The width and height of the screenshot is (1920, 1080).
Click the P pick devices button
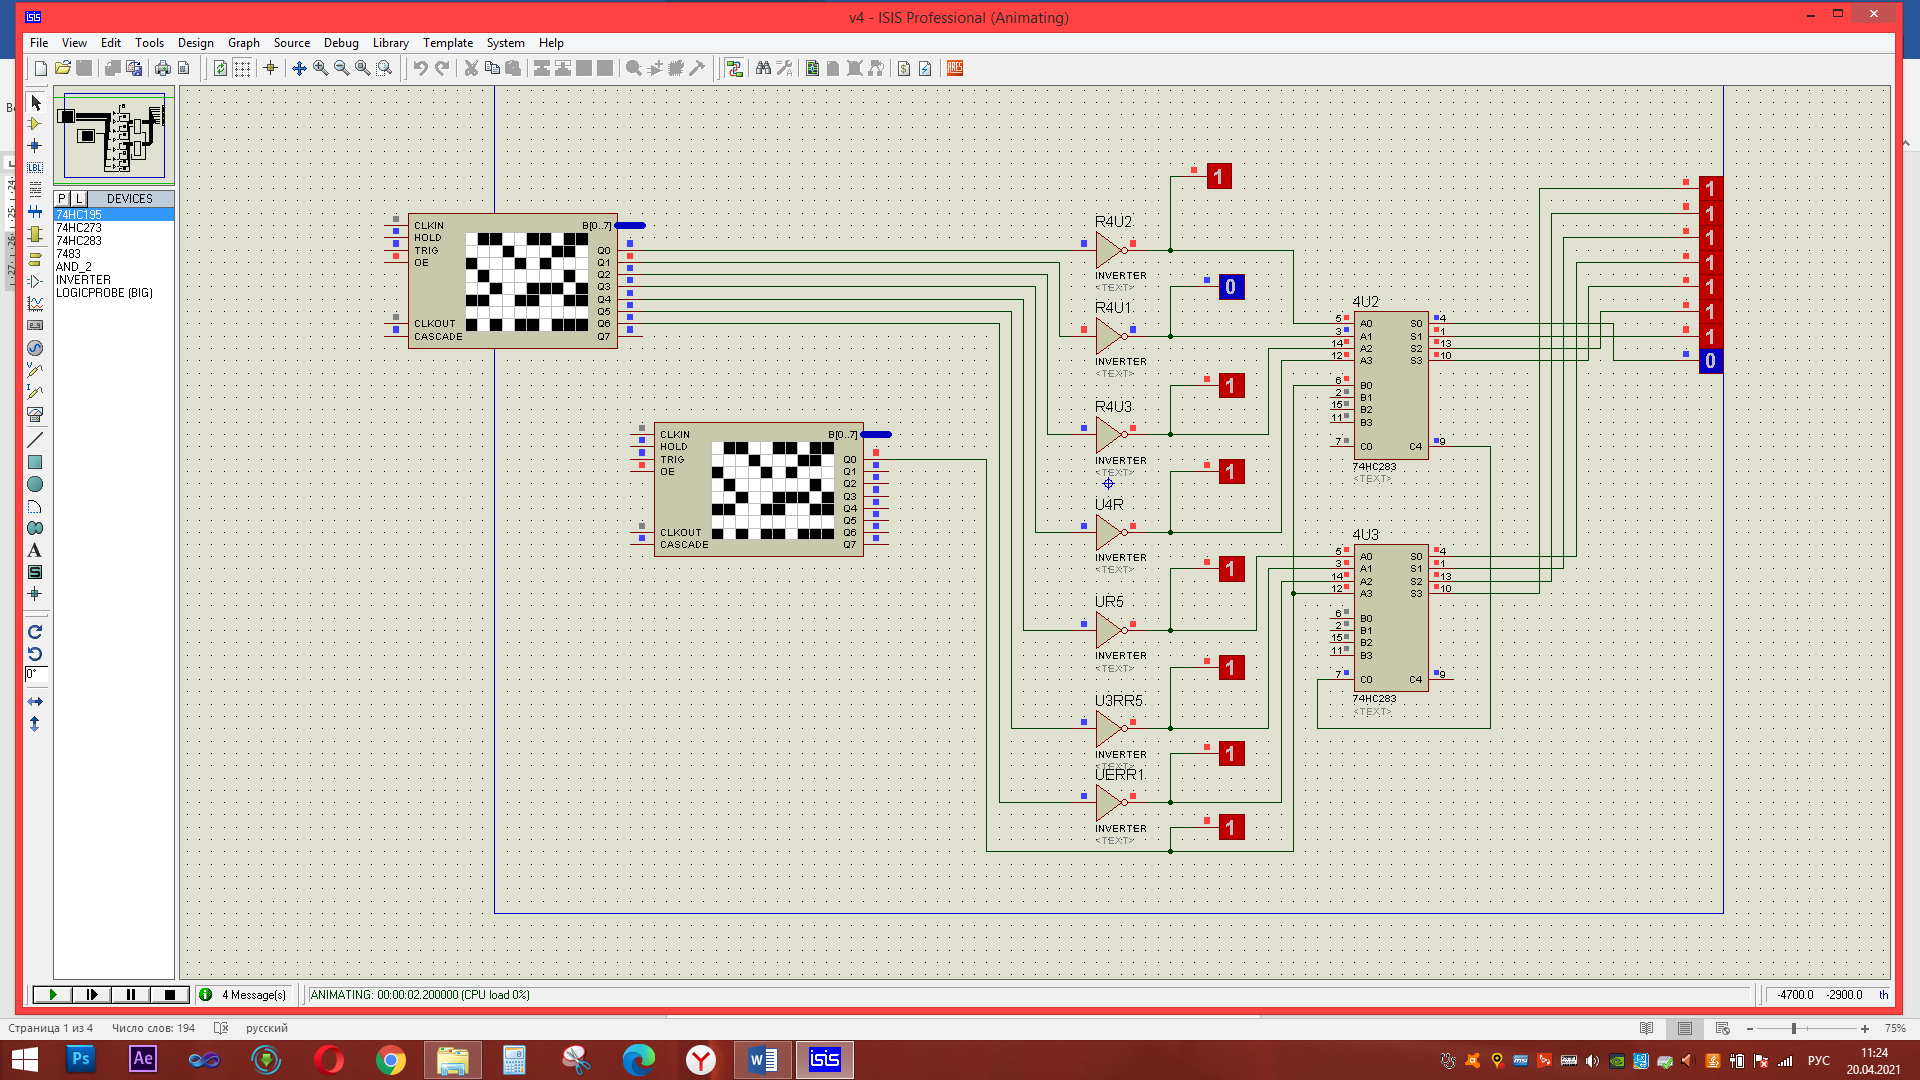[x=62, y=199]
